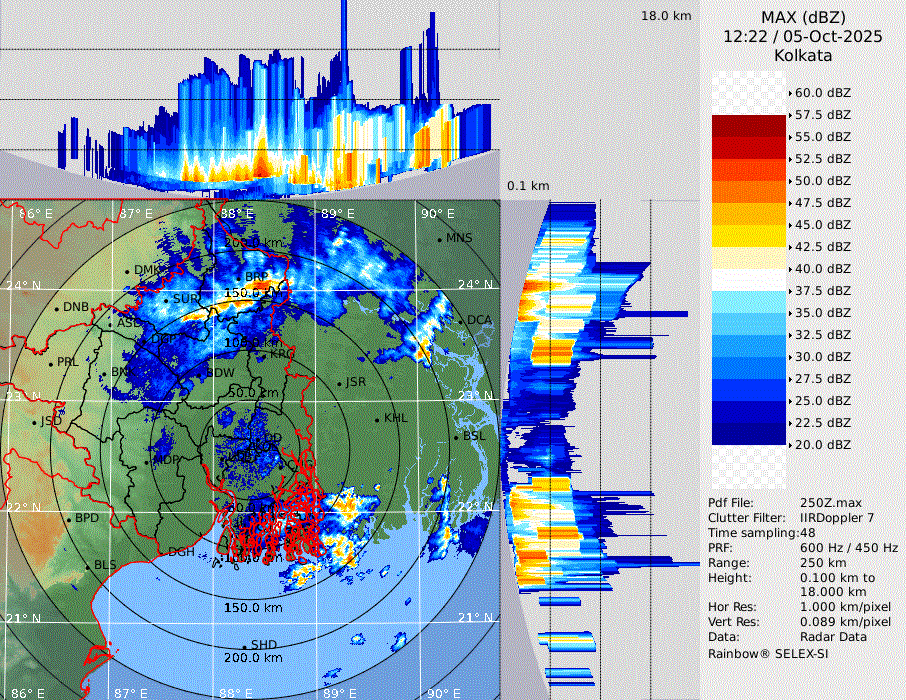The image size is (906, 700).
Task: Click the MNS station marker dot
Action: coord(439,239)
